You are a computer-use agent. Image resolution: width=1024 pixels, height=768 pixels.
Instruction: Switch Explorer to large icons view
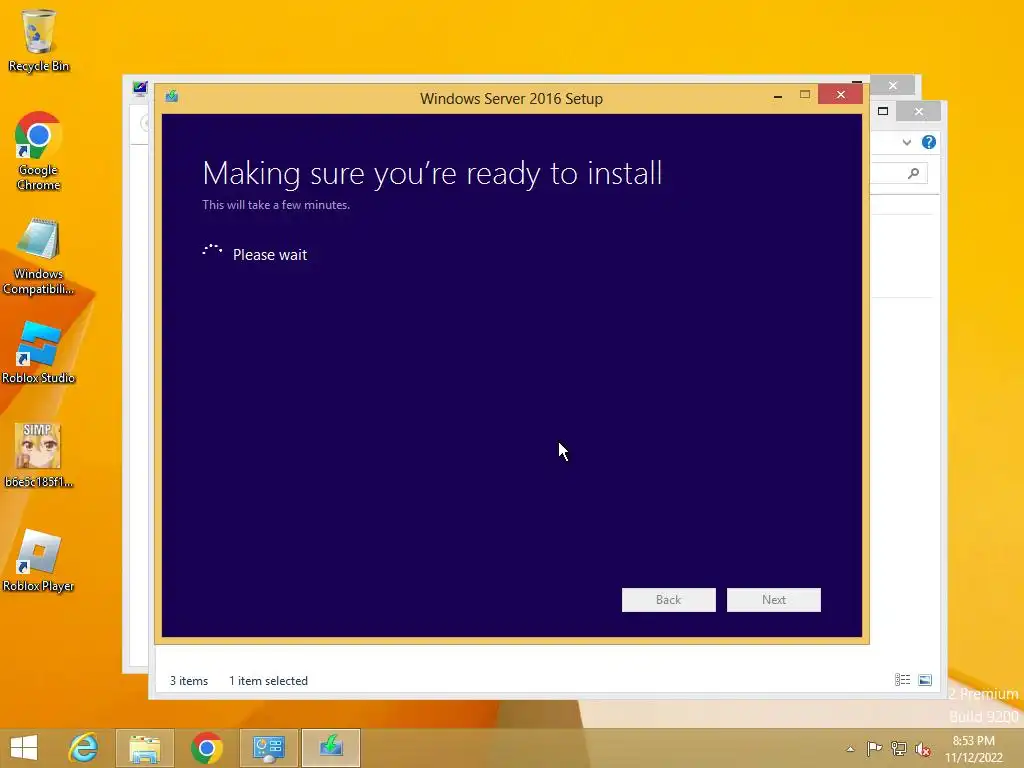click(x=925, y=680)
